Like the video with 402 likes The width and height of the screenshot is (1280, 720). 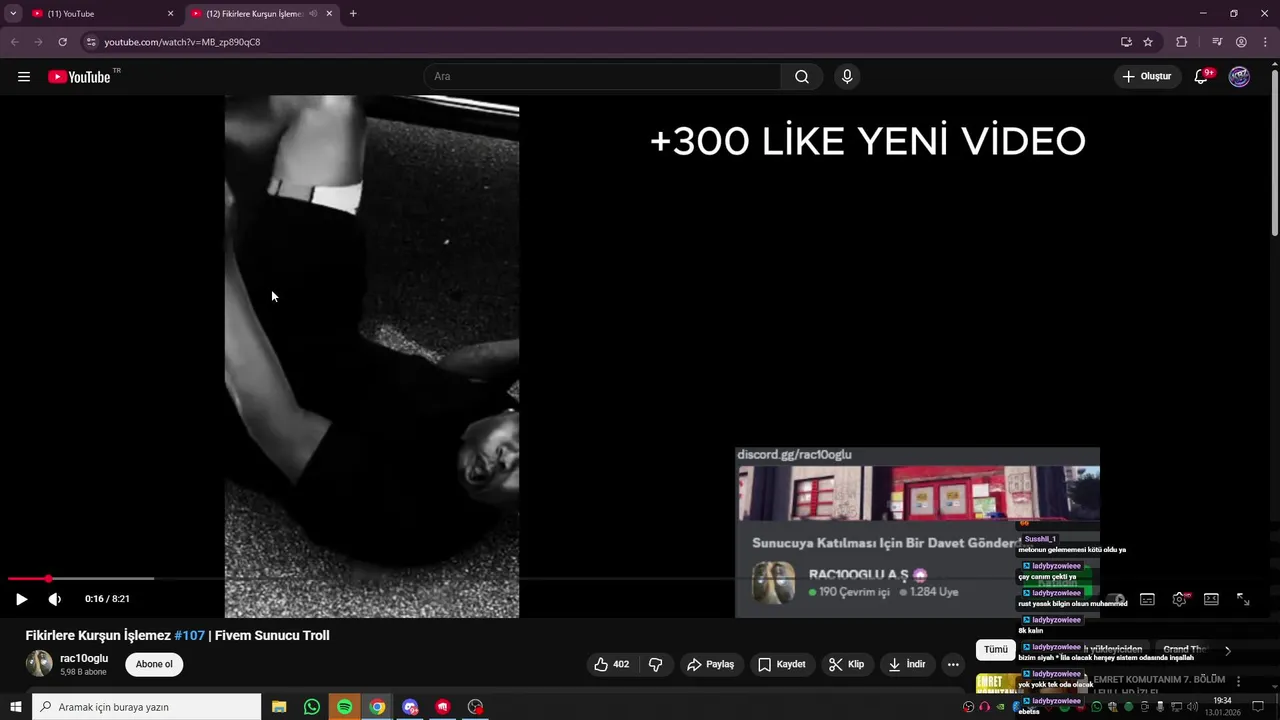coord(612,664)
